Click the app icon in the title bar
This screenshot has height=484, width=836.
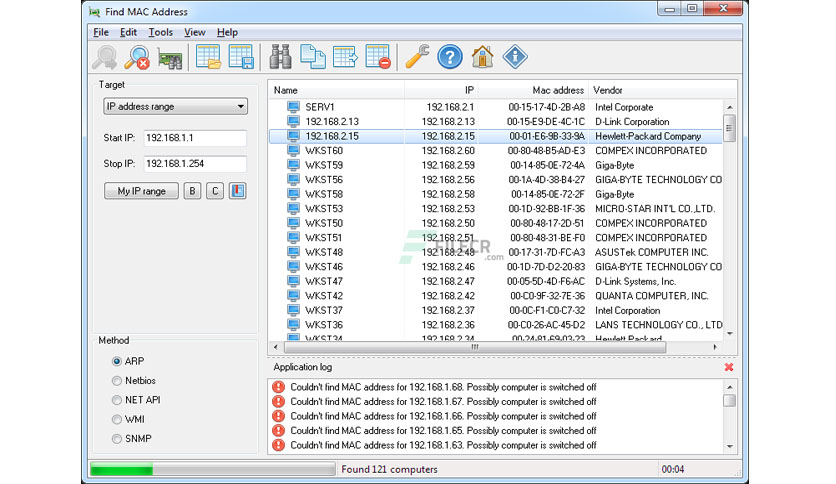(94, 12)
